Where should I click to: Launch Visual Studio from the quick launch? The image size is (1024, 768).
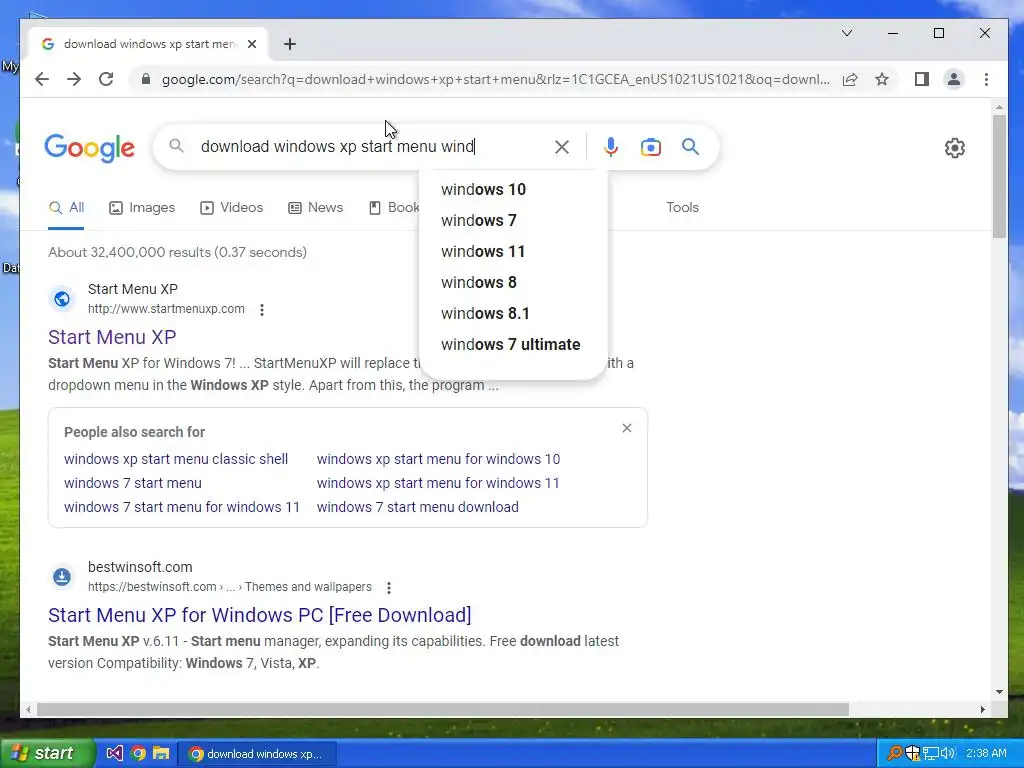click(x=114, y=754)
